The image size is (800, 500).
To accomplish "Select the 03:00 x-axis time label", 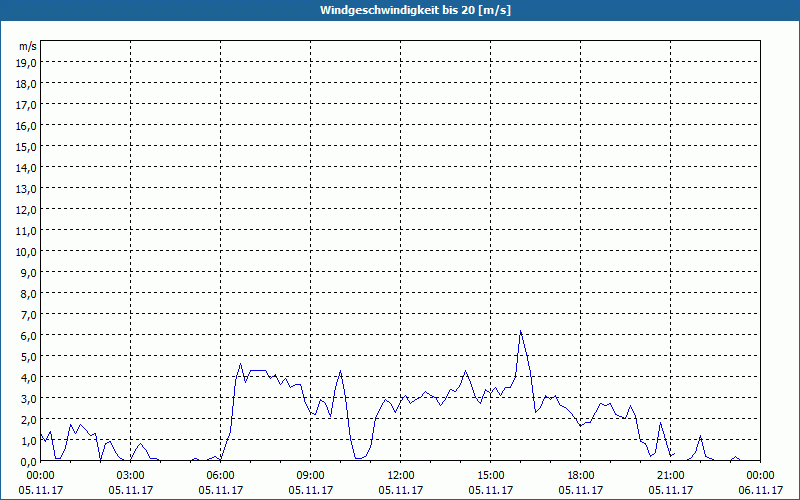I will [131, 476].
